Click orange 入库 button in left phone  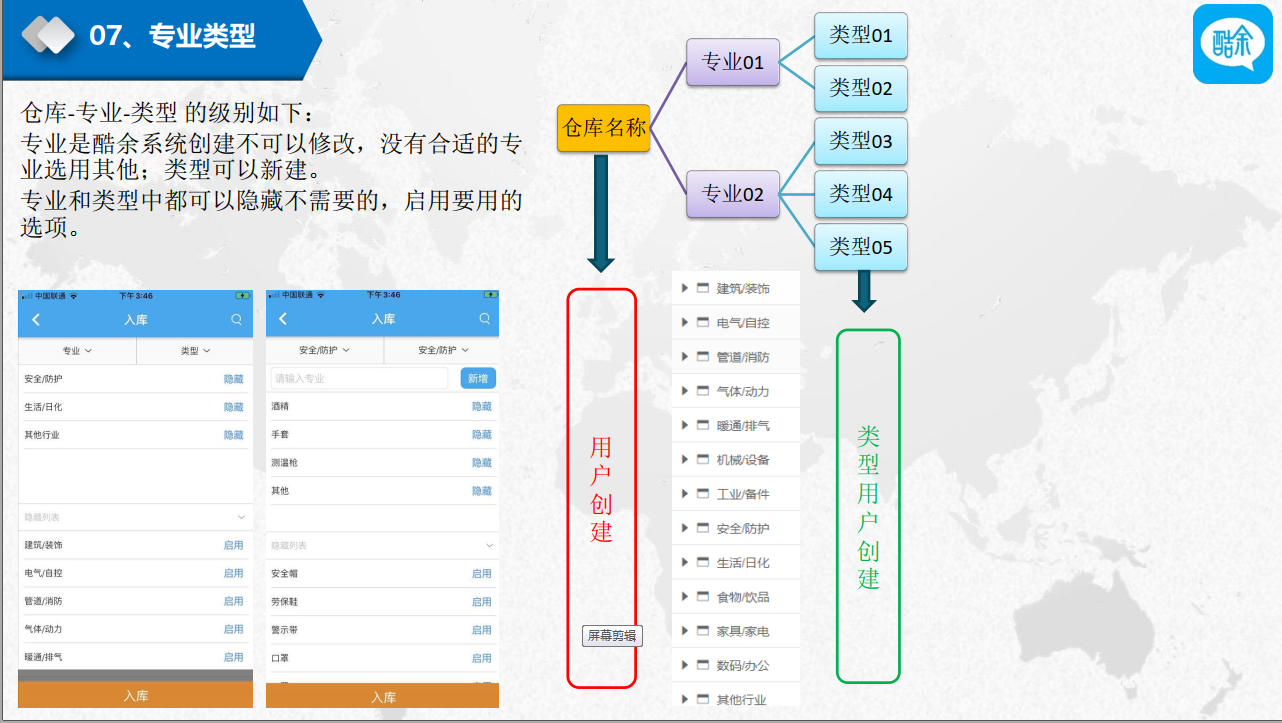pos(136,695)
